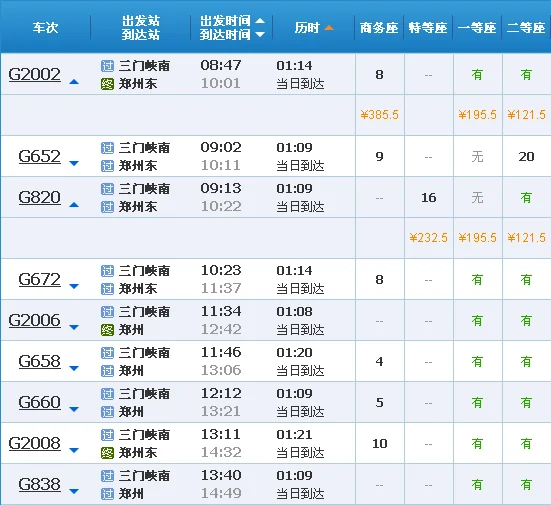Screen dimensions: 551x505
Task: Open train G2006 details link
Action: [x=34, y=320]
